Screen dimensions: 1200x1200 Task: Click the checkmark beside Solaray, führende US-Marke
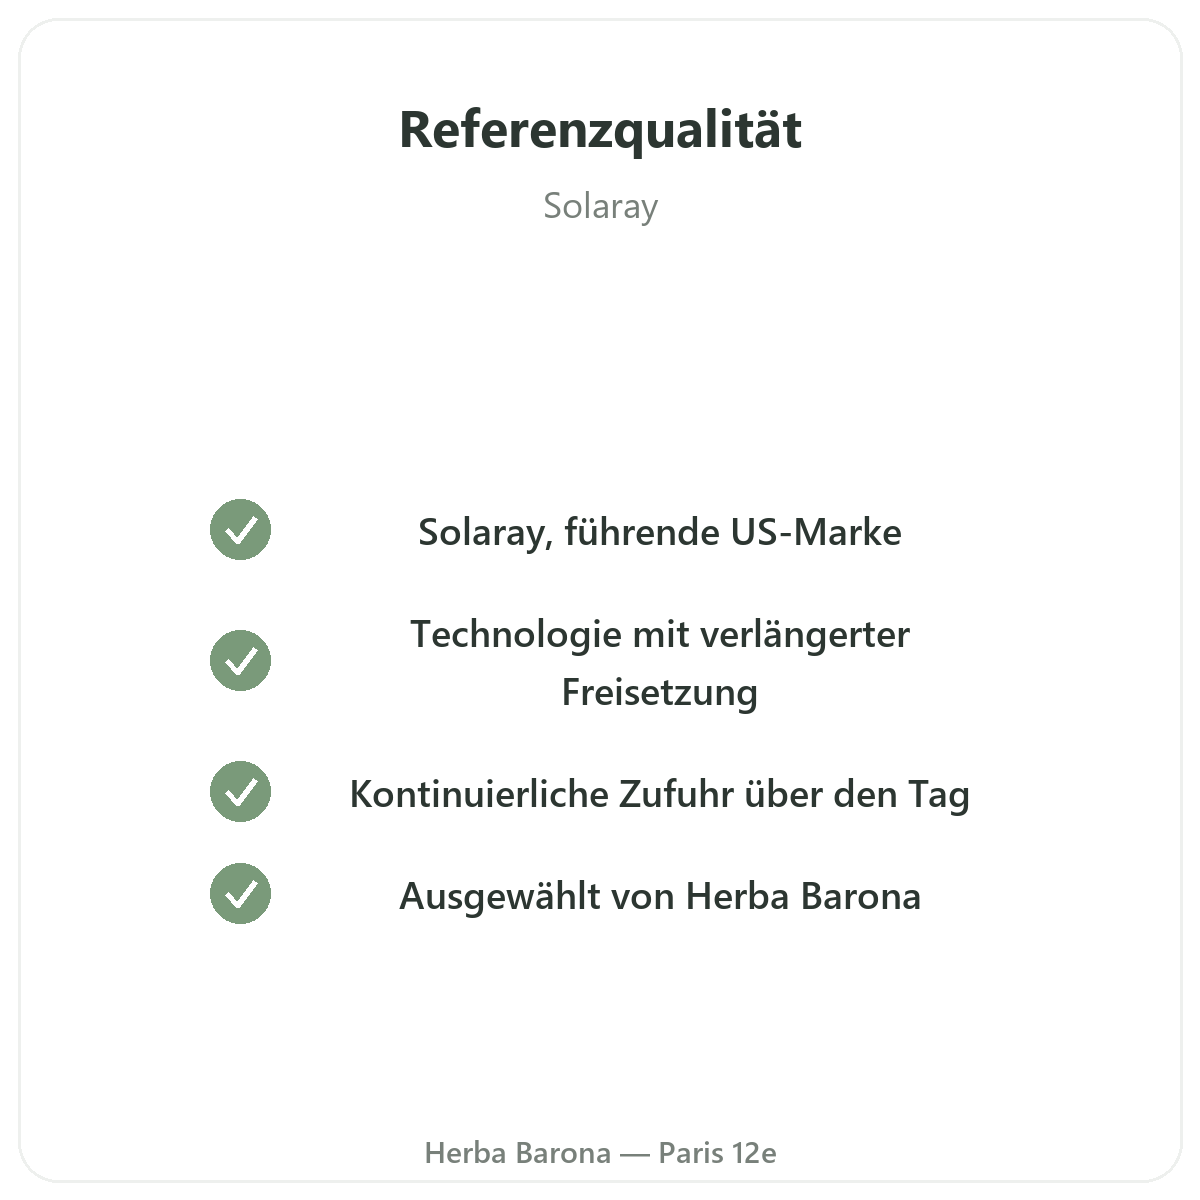pyautogui.click(x=240, y=529)
